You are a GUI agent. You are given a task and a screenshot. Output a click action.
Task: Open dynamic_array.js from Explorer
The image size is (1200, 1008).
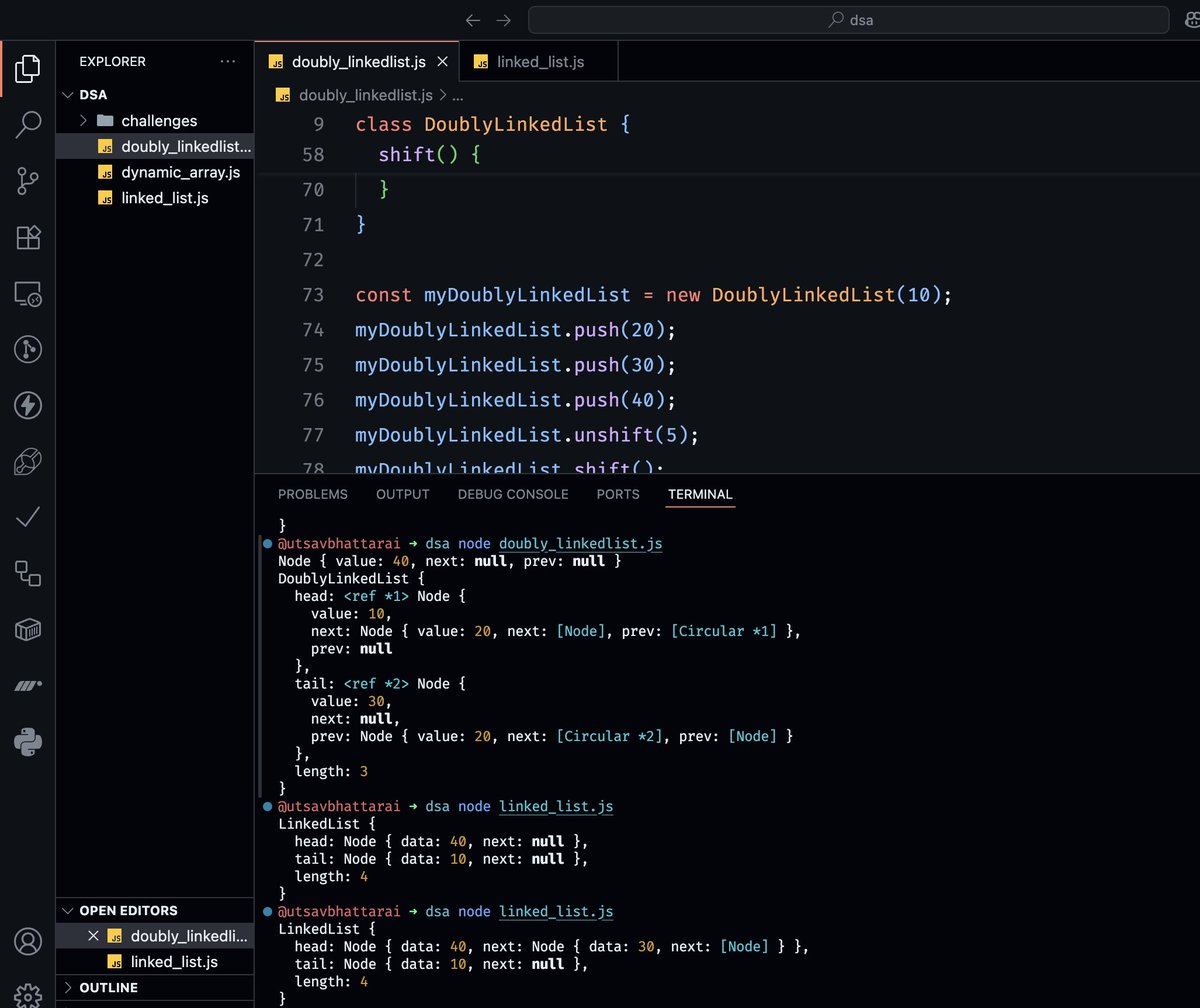point(155,172)
